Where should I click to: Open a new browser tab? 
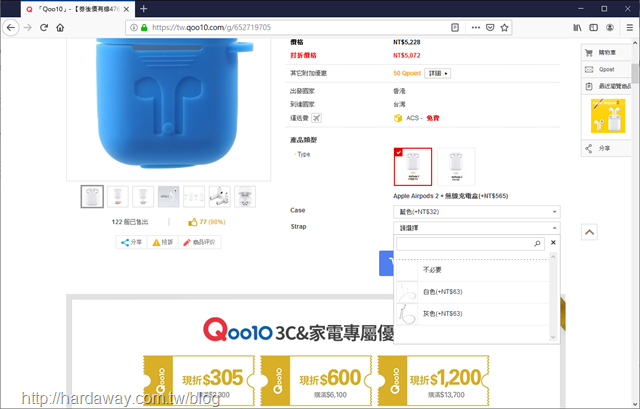tap(143, 9)
